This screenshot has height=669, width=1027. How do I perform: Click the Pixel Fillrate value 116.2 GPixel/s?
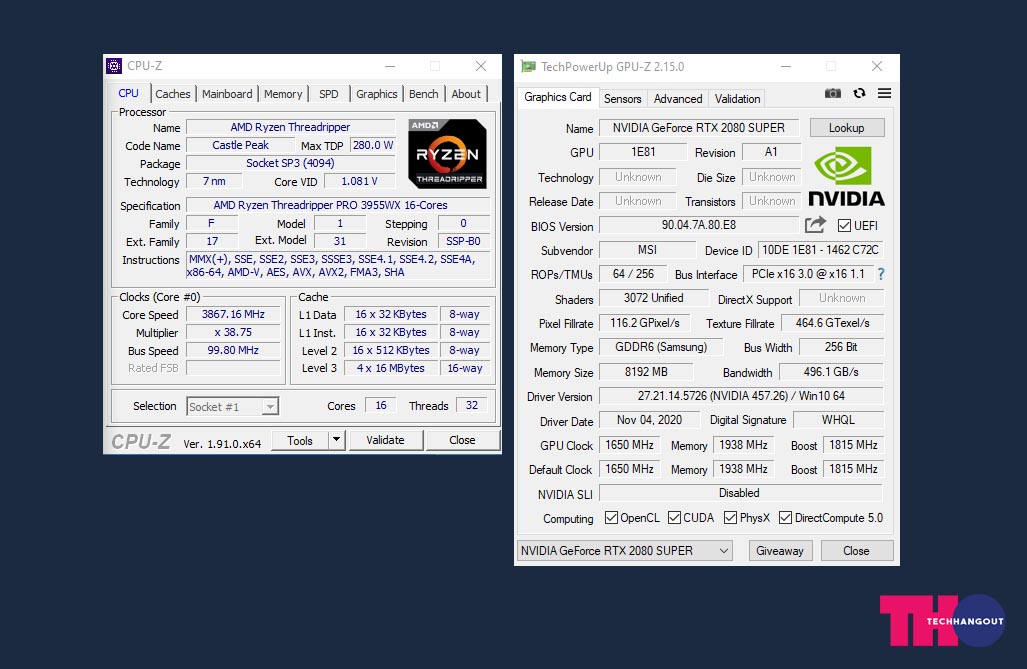[645, 322]
